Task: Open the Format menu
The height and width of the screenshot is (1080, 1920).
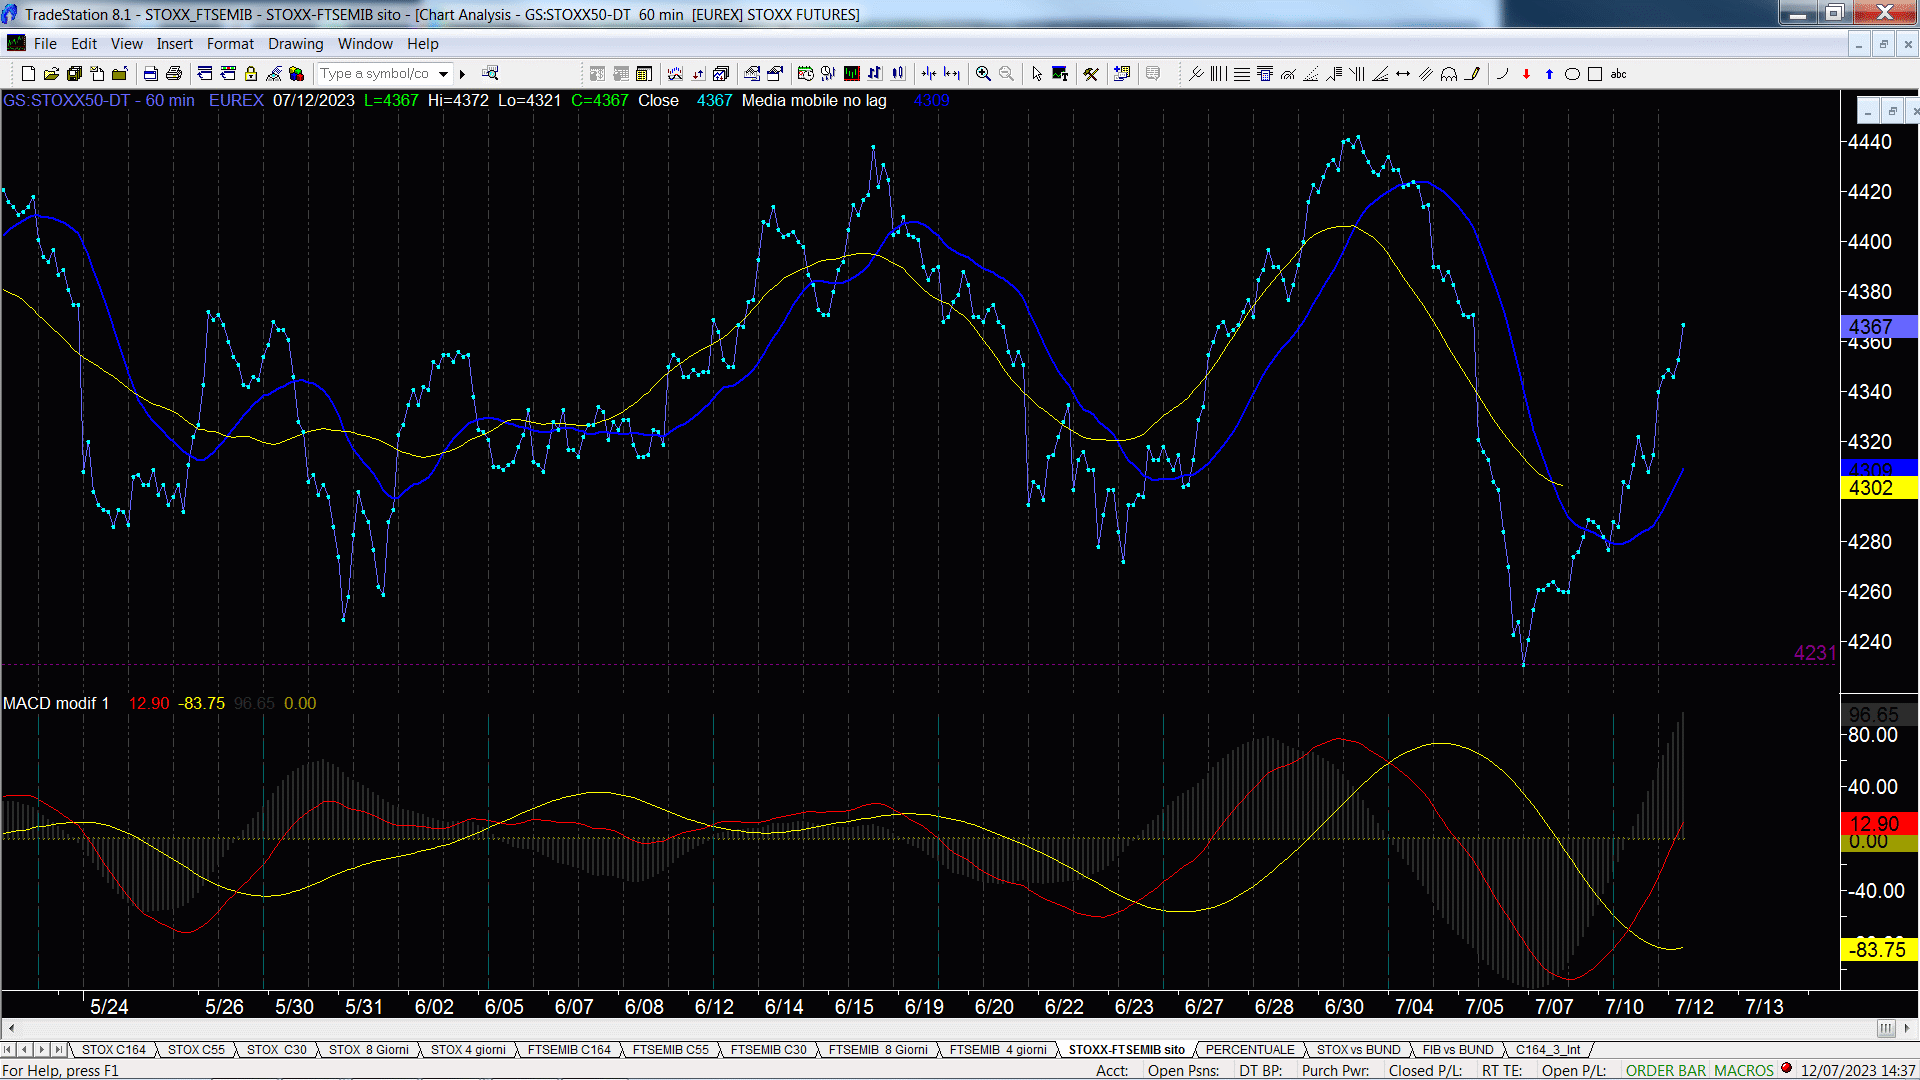Action: click(230, 43)
